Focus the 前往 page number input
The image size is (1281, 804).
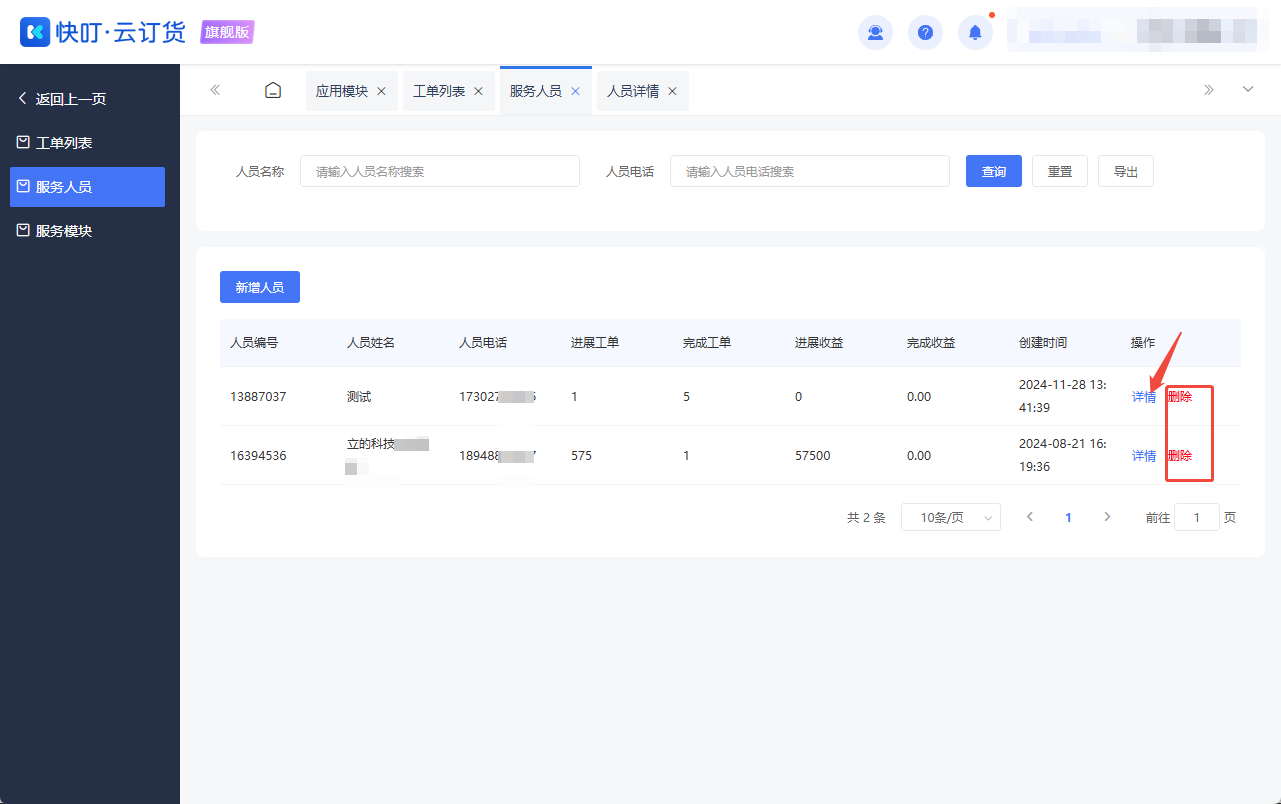1197,517
